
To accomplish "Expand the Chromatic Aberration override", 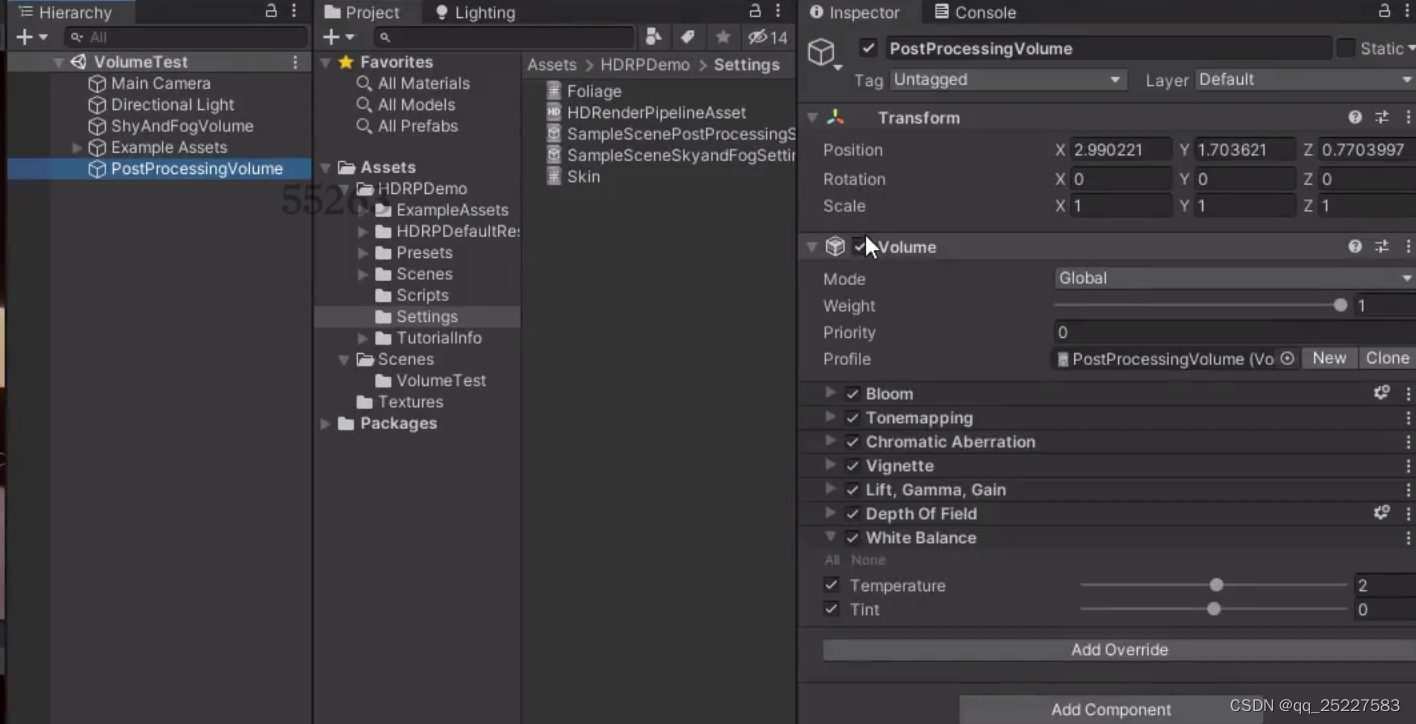I will [x=830, y=441].
